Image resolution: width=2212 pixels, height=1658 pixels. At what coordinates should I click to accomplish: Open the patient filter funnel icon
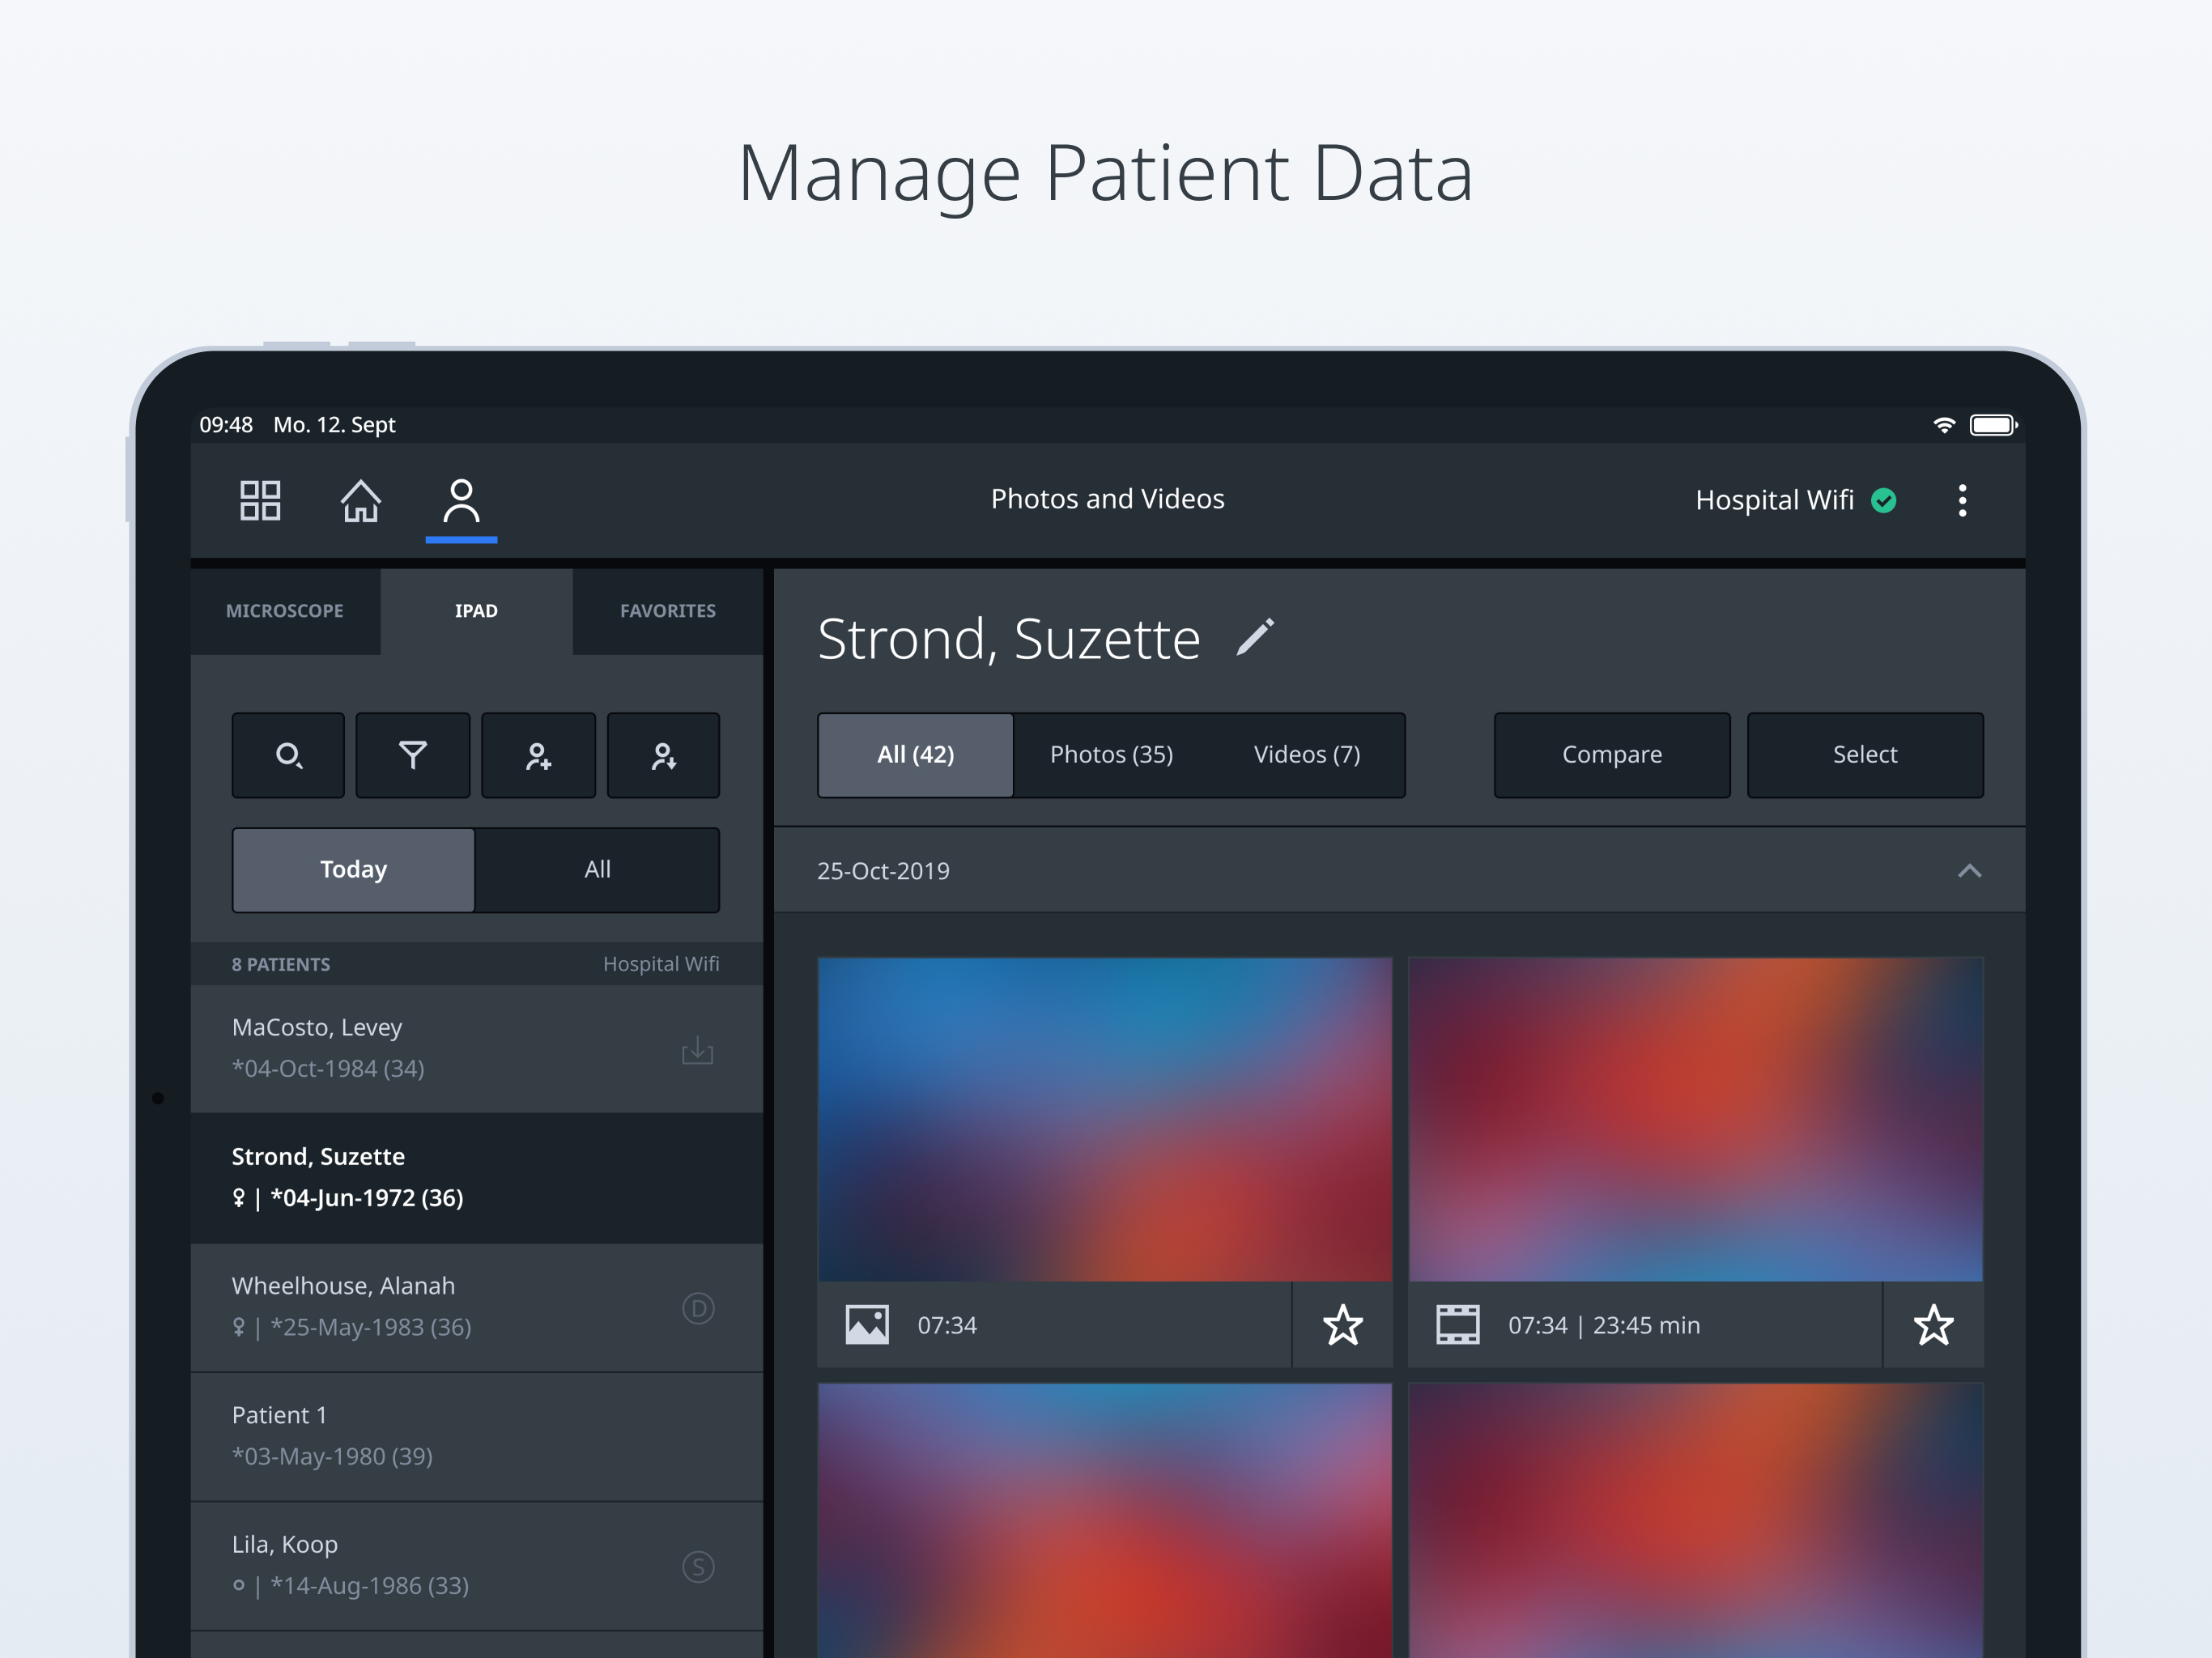[x=413, y=755]
